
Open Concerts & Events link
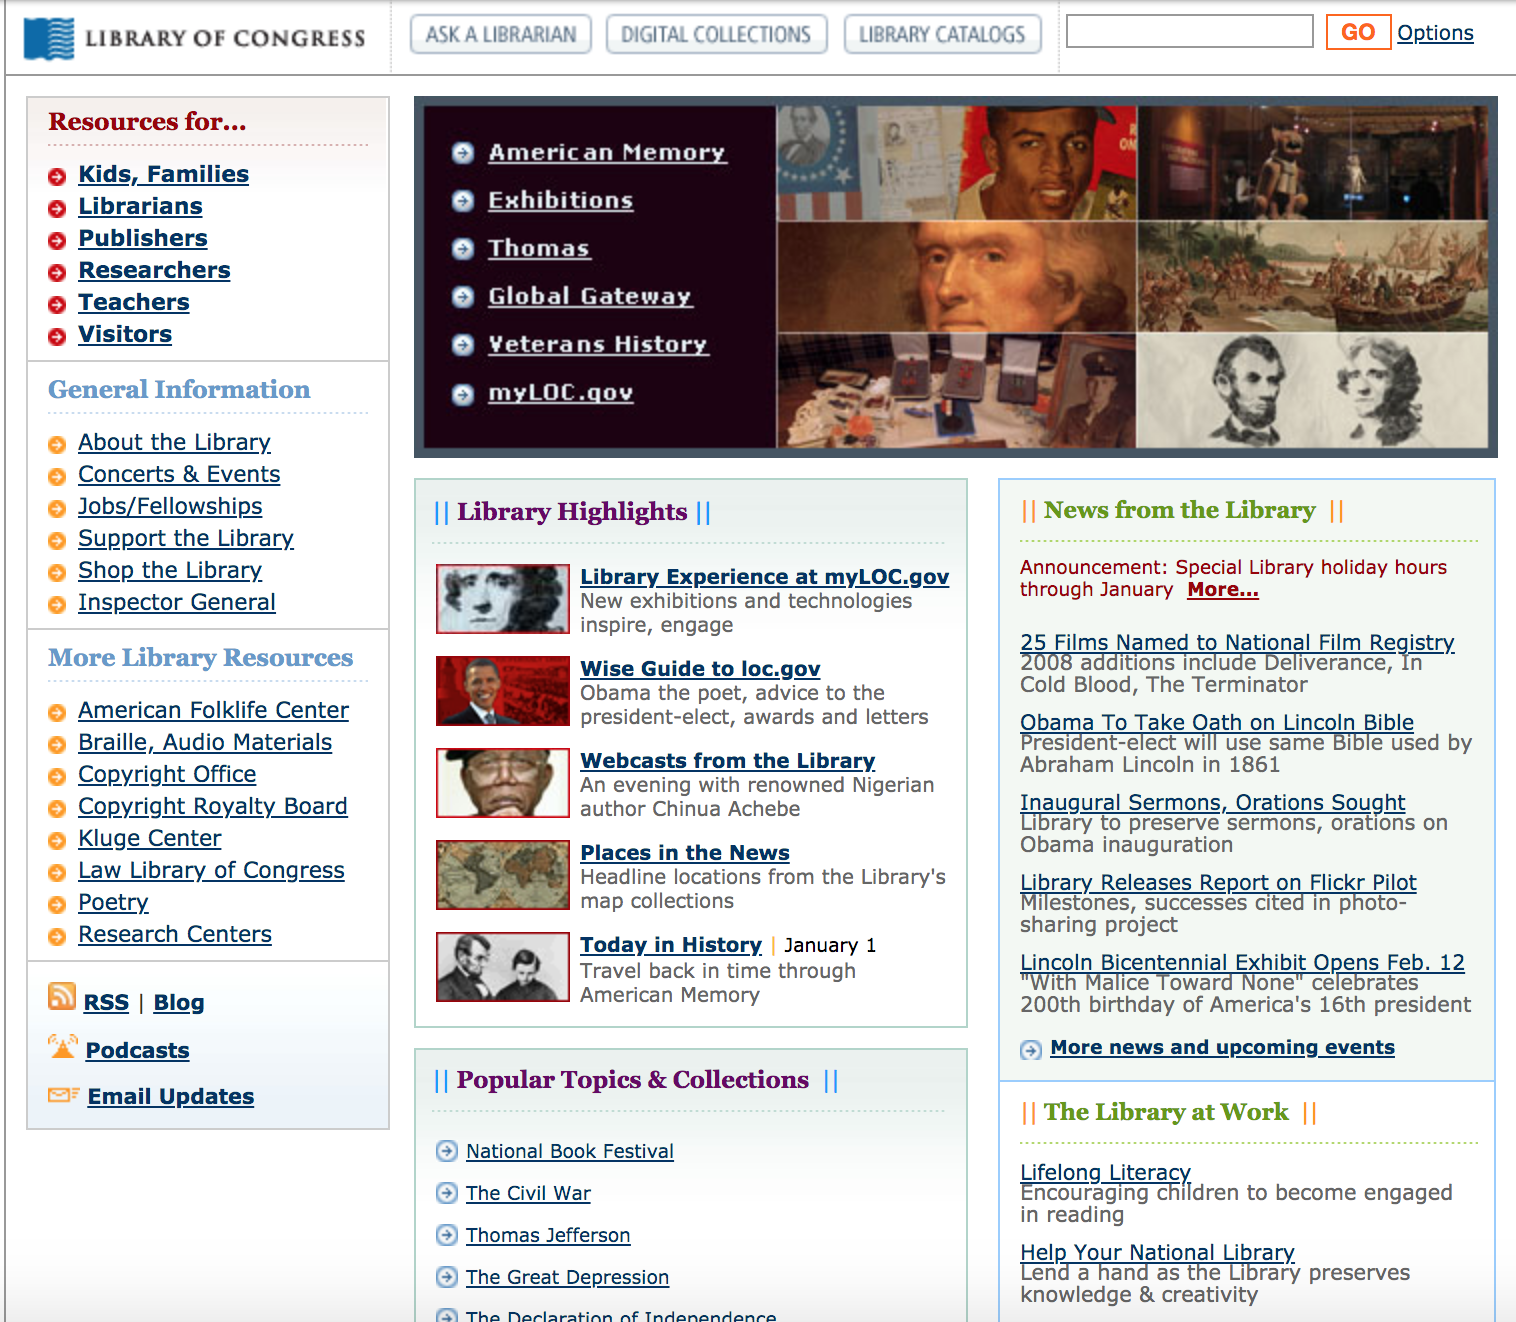[180, 474]
